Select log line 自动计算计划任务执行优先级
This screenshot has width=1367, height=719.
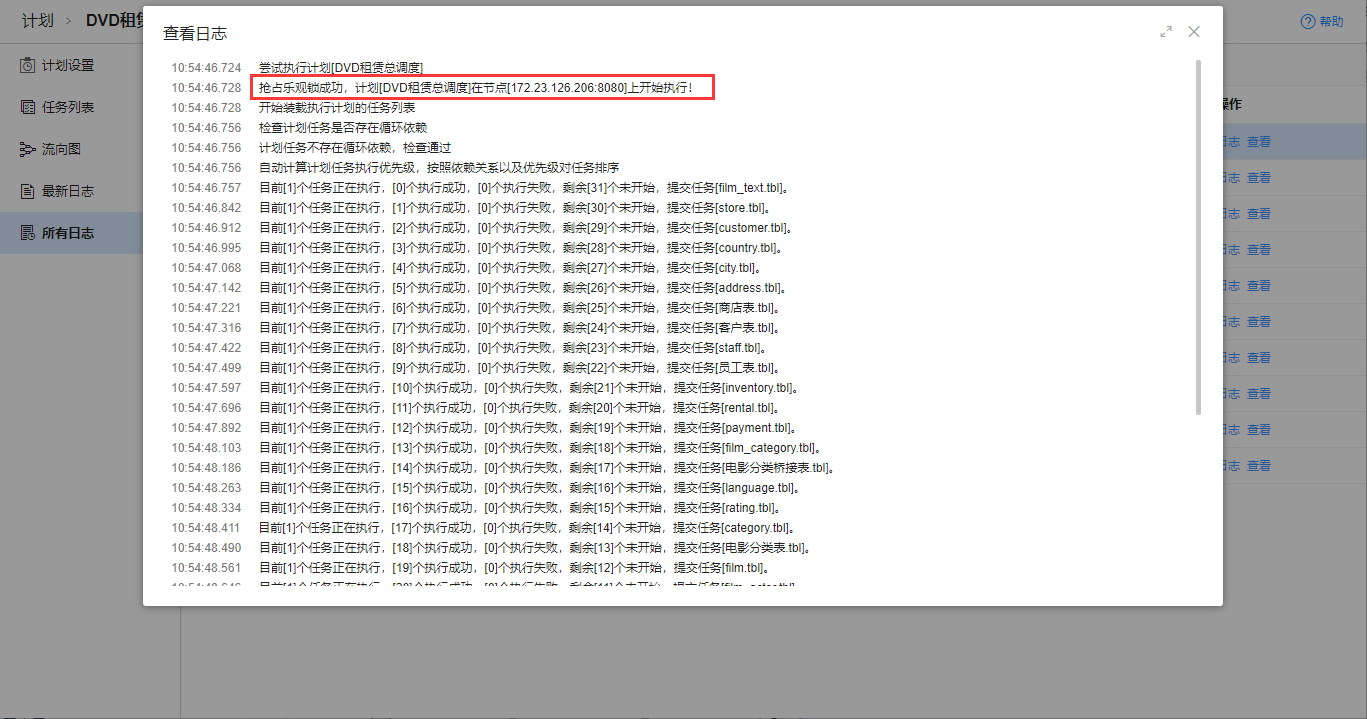click(439, 168)
